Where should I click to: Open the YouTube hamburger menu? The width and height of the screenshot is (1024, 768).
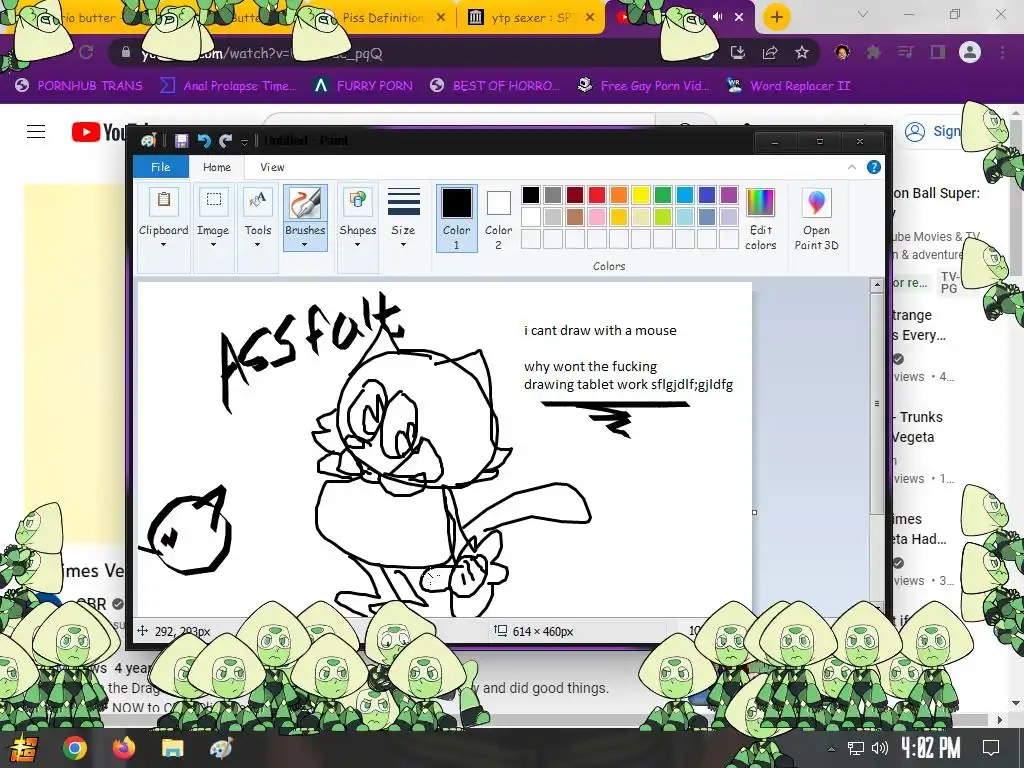tap(36, 132)
